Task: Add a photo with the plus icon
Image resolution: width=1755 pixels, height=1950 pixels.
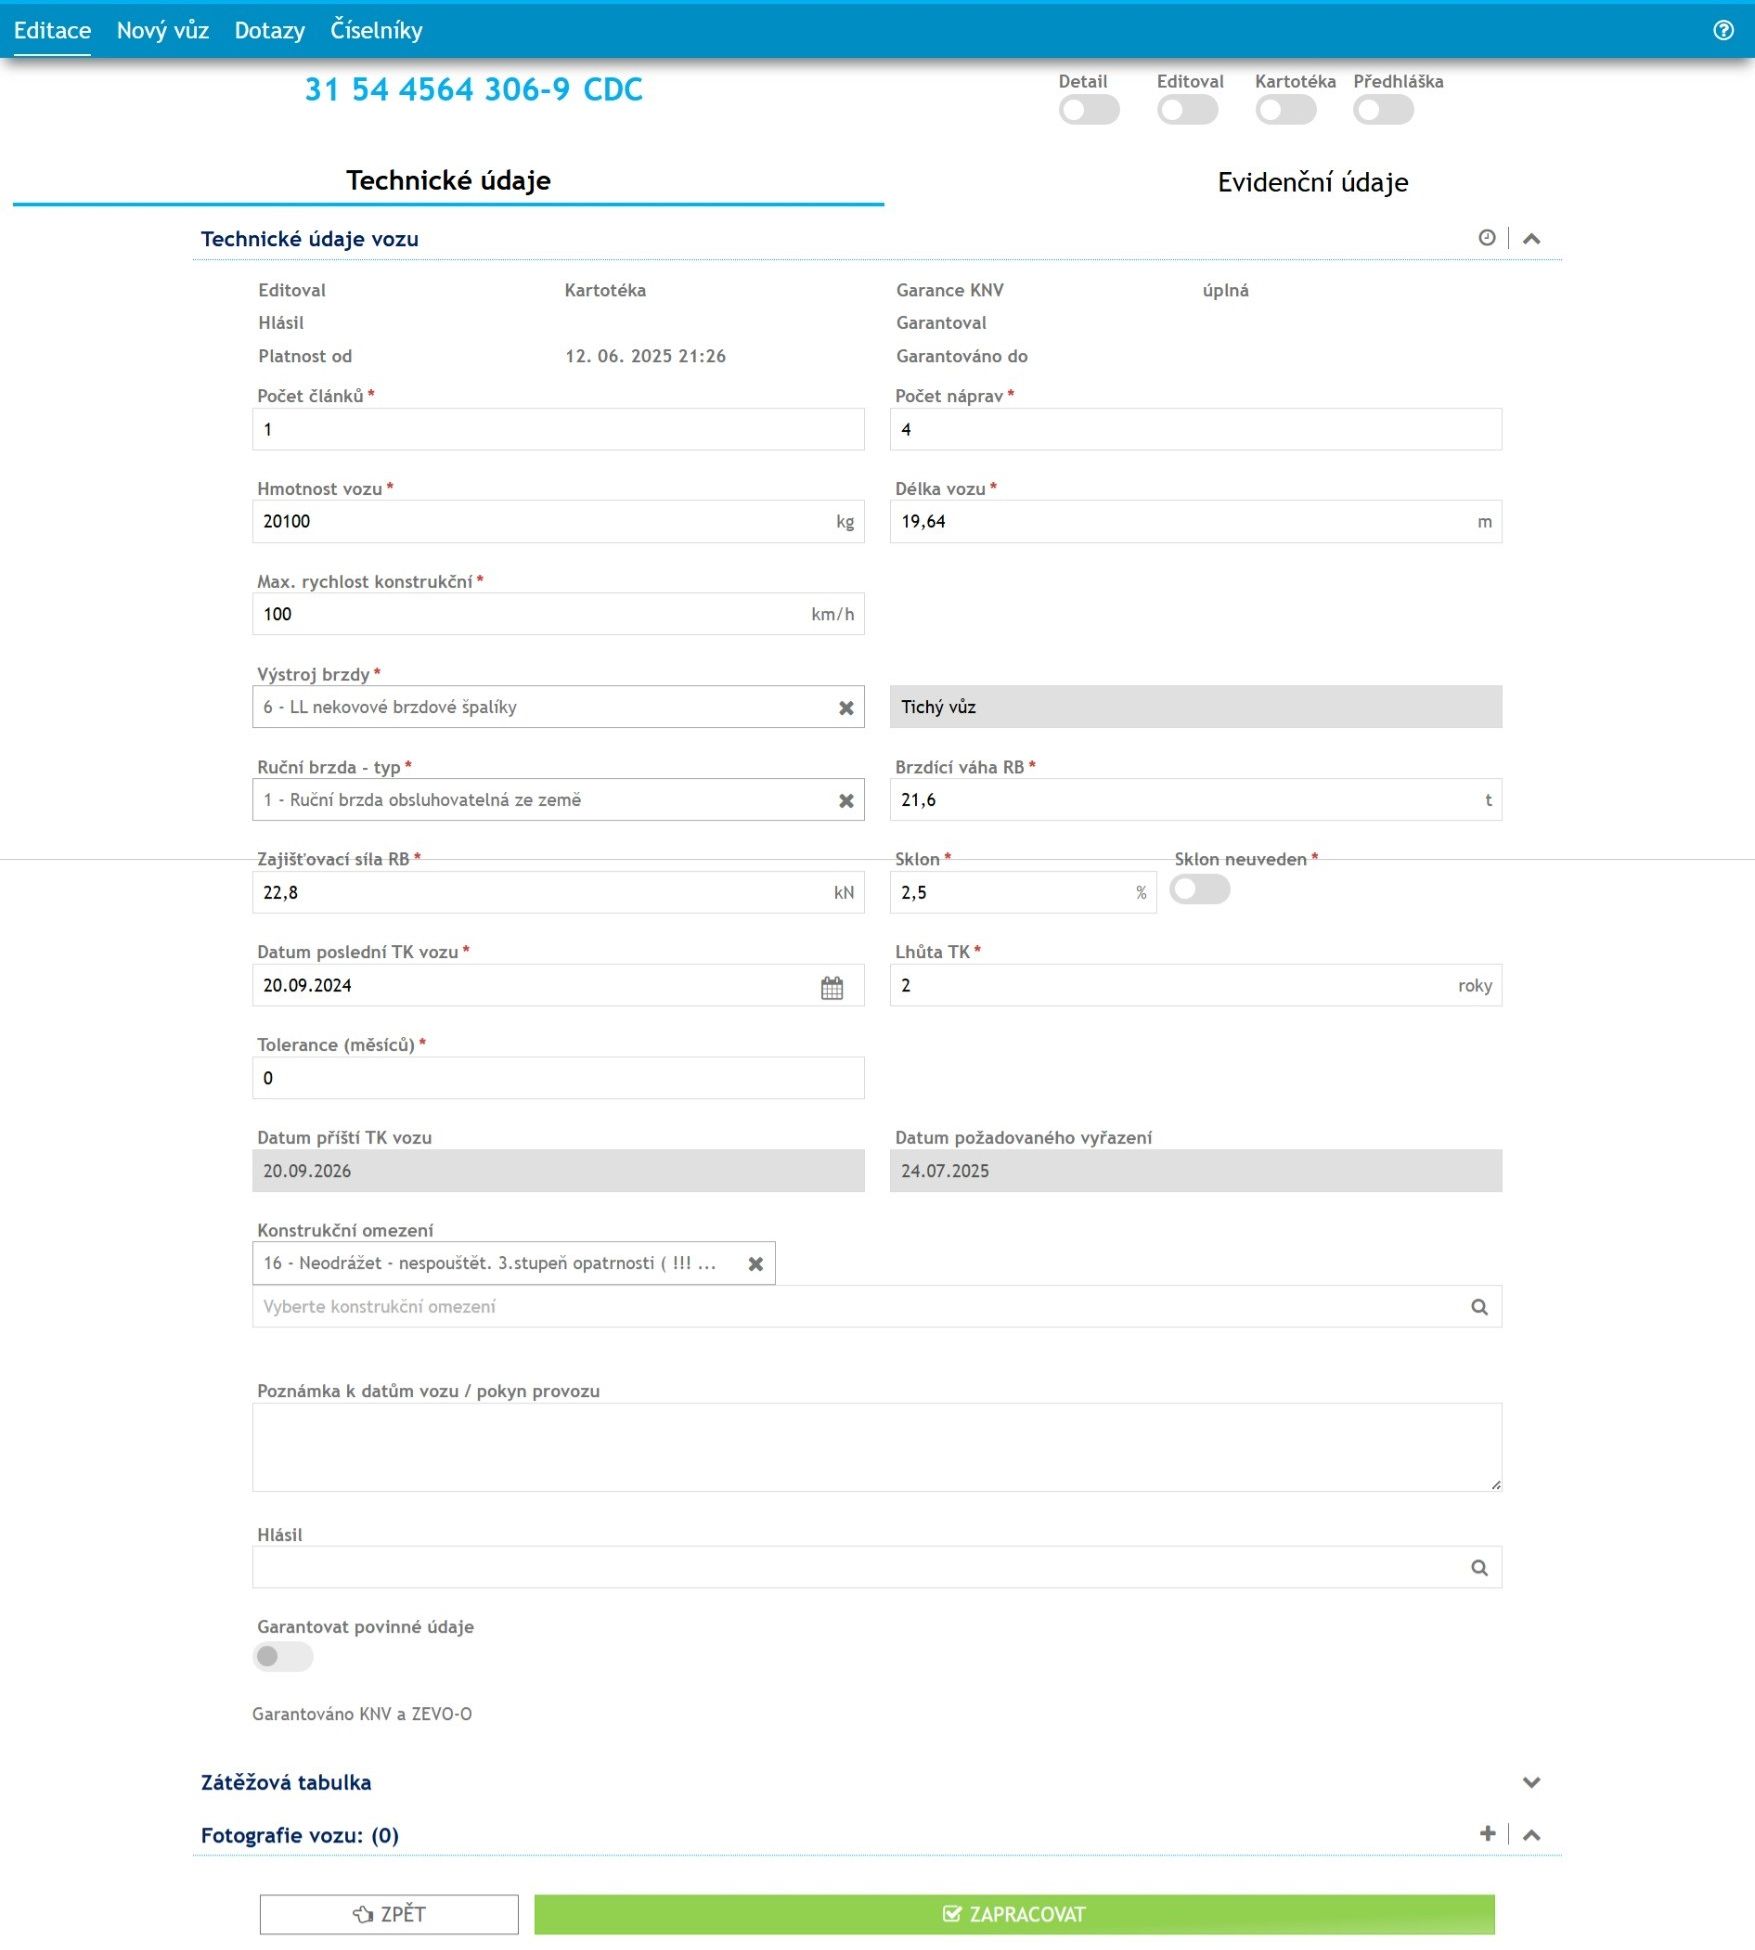Action: (1487, 1833)
